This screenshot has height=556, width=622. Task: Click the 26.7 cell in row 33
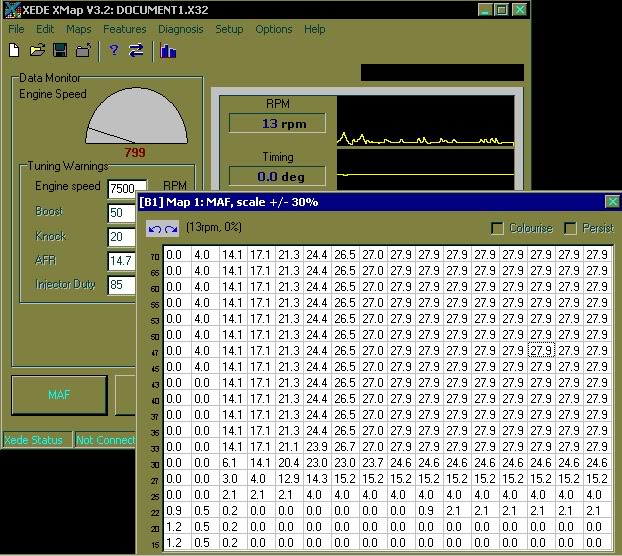click(345, 447)
